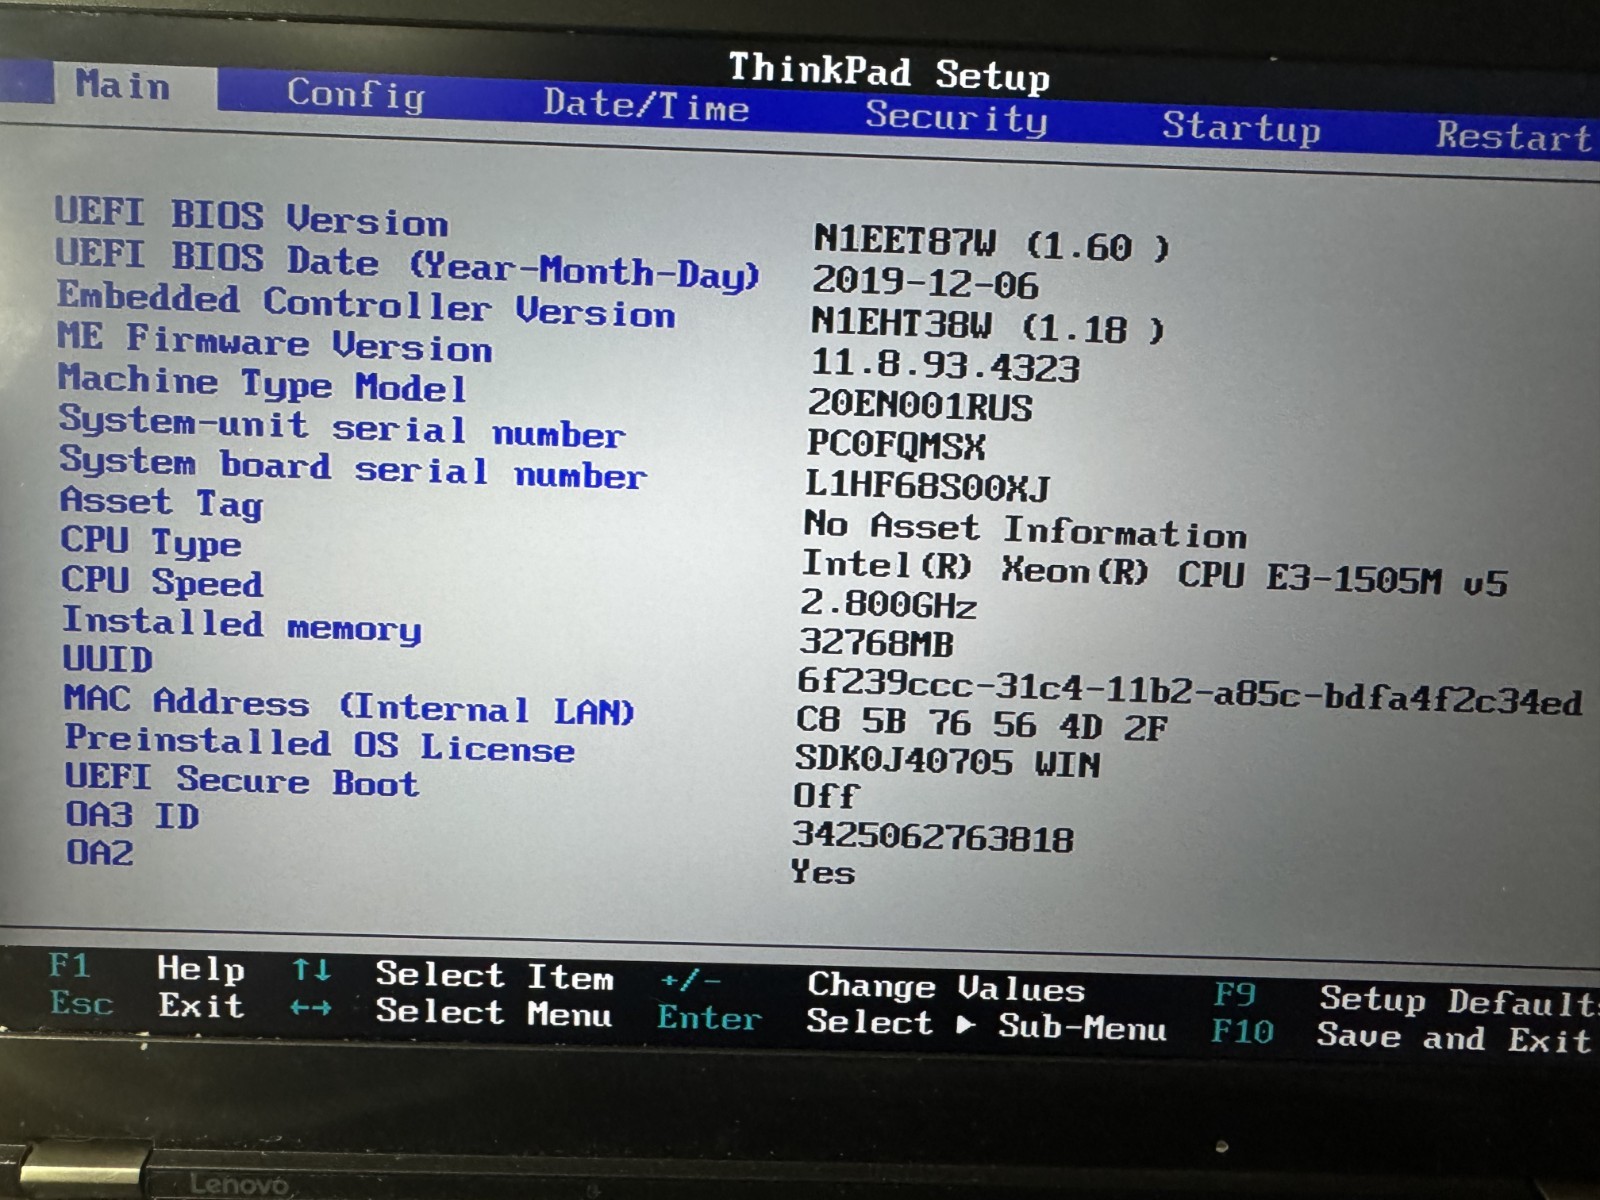Select No Asset Information value
Image resolution: width=1600 pixels, height=1200 pixels.
(x=1025, y=529)
